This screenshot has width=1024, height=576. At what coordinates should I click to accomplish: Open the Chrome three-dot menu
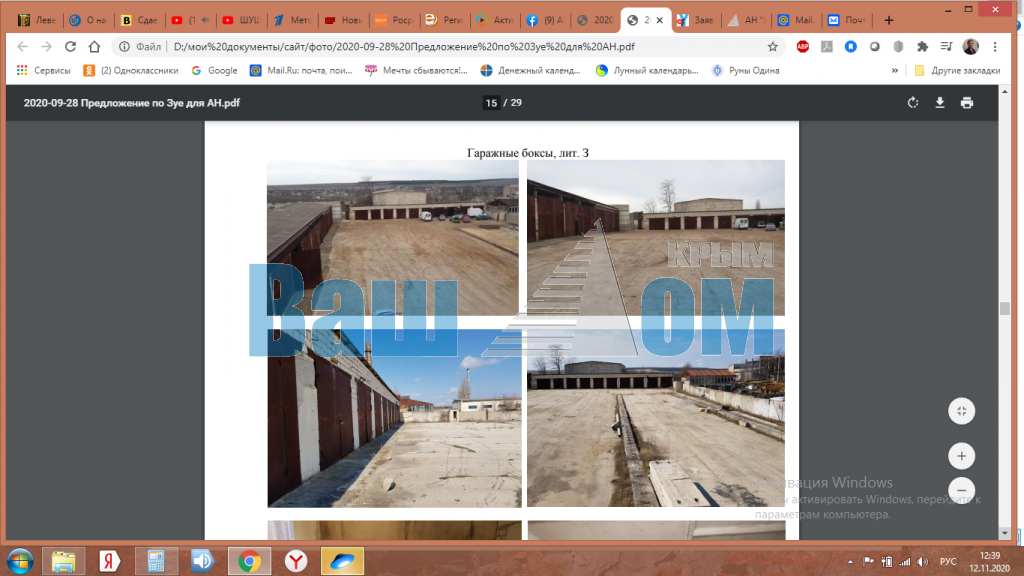995,46
